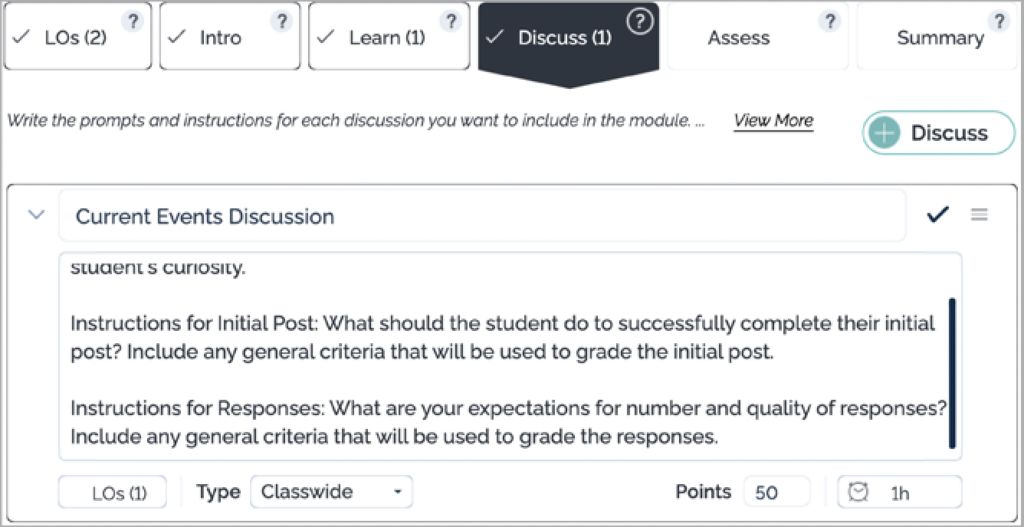Switch to the LOs (2) tab
Screen dimensions: 1024x527
tap(77, 37)
